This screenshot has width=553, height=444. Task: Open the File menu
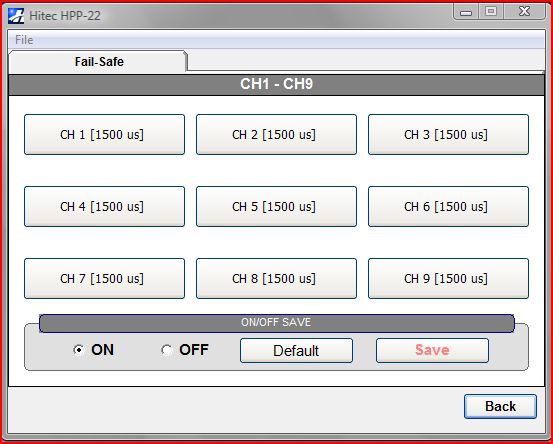click(24, 40)
